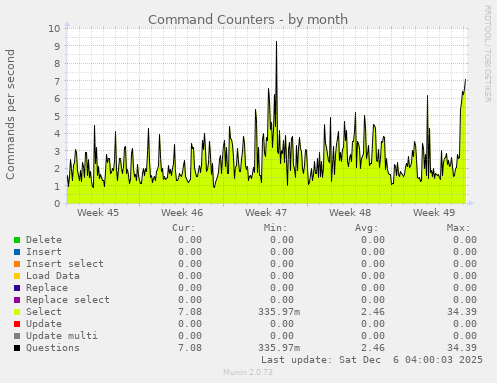Click the 'Replace select' legend label

pyautogui.click(x=68, y=300)
